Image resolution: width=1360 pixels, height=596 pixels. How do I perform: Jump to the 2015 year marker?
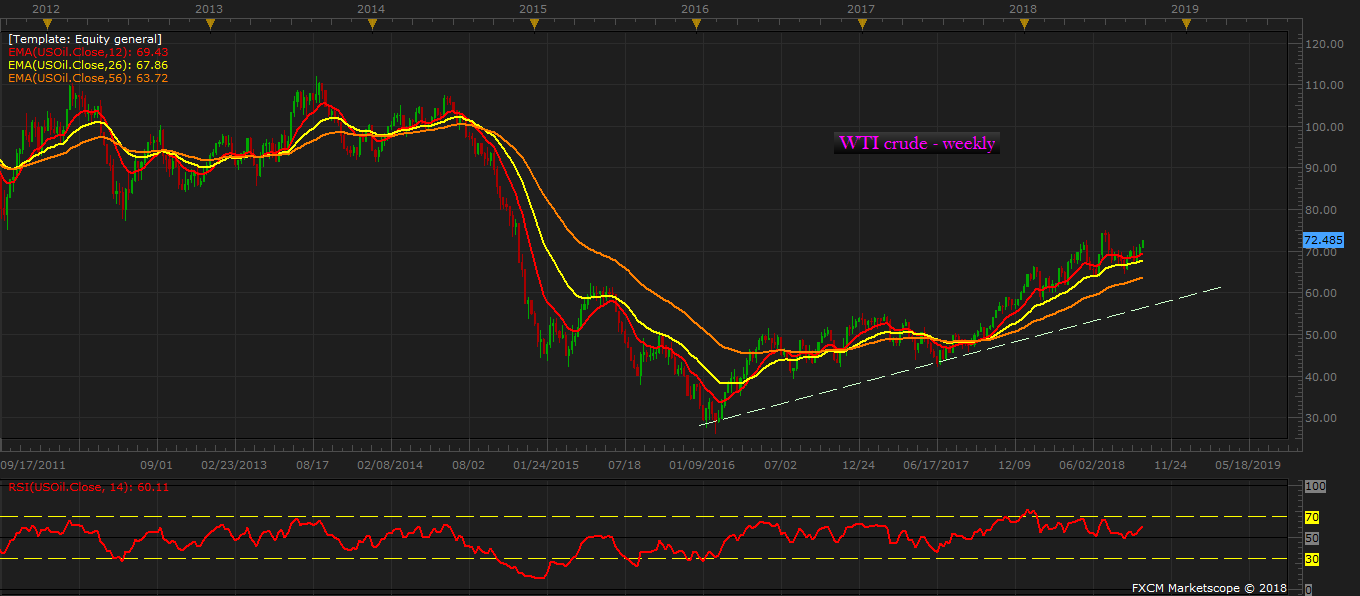point(533,24)
